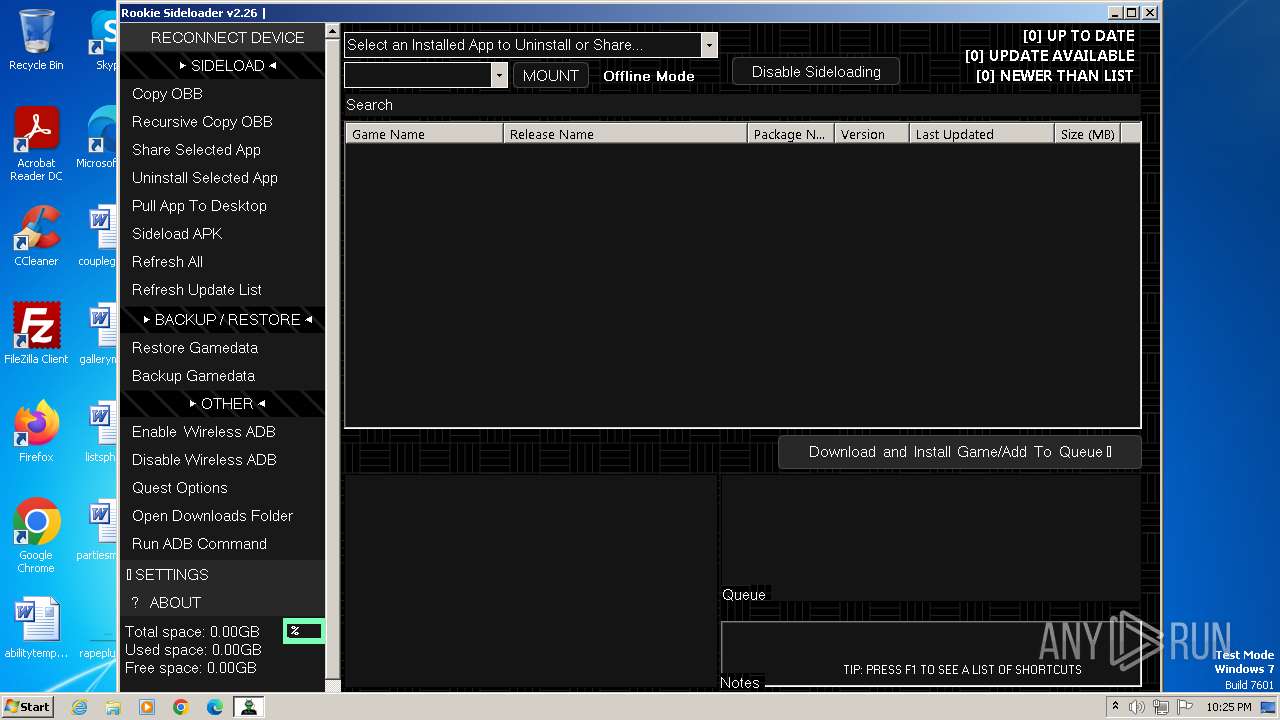
Task: Click sidebar scrollbar up arrow
Action: 333,33
